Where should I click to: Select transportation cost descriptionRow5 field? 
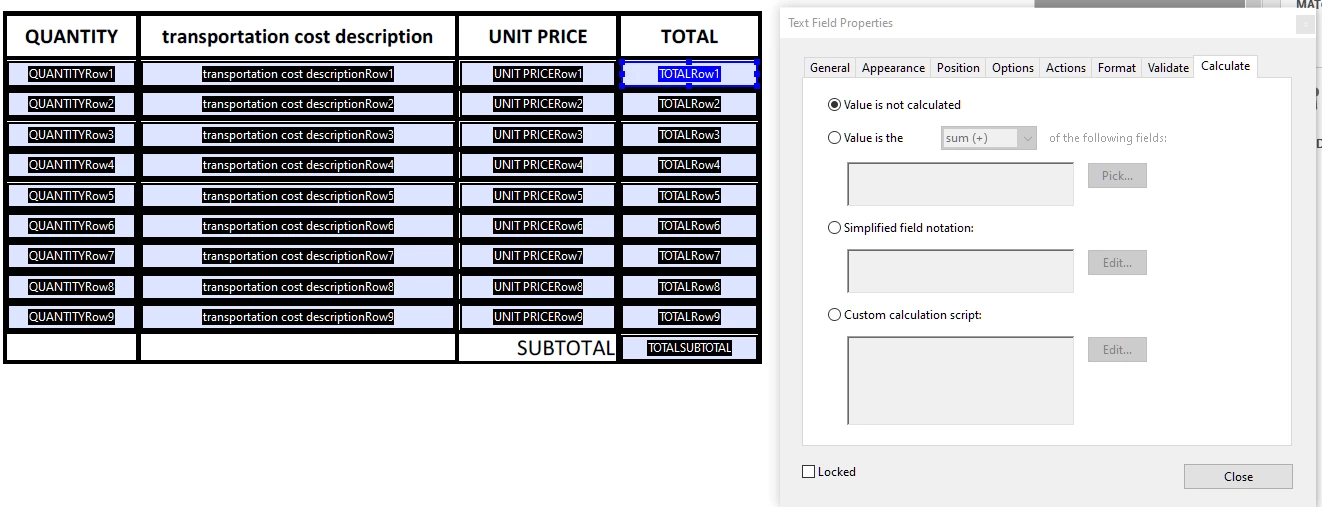(298, 196)
